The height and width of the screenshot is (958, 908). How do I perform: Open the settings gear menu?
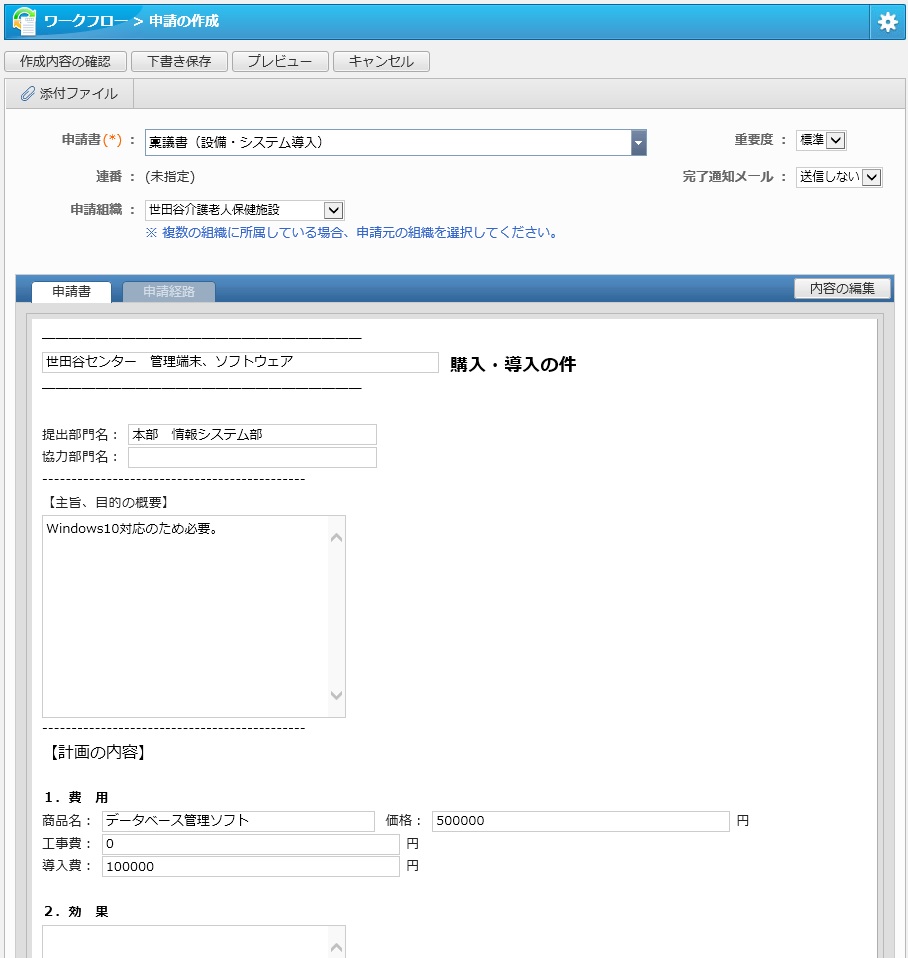887,22
